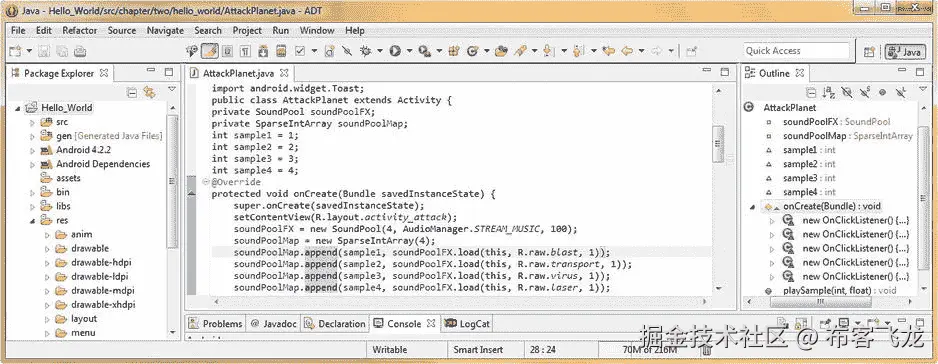Switch to the Problems tab
938x364 pixels.
pos(215,324)
